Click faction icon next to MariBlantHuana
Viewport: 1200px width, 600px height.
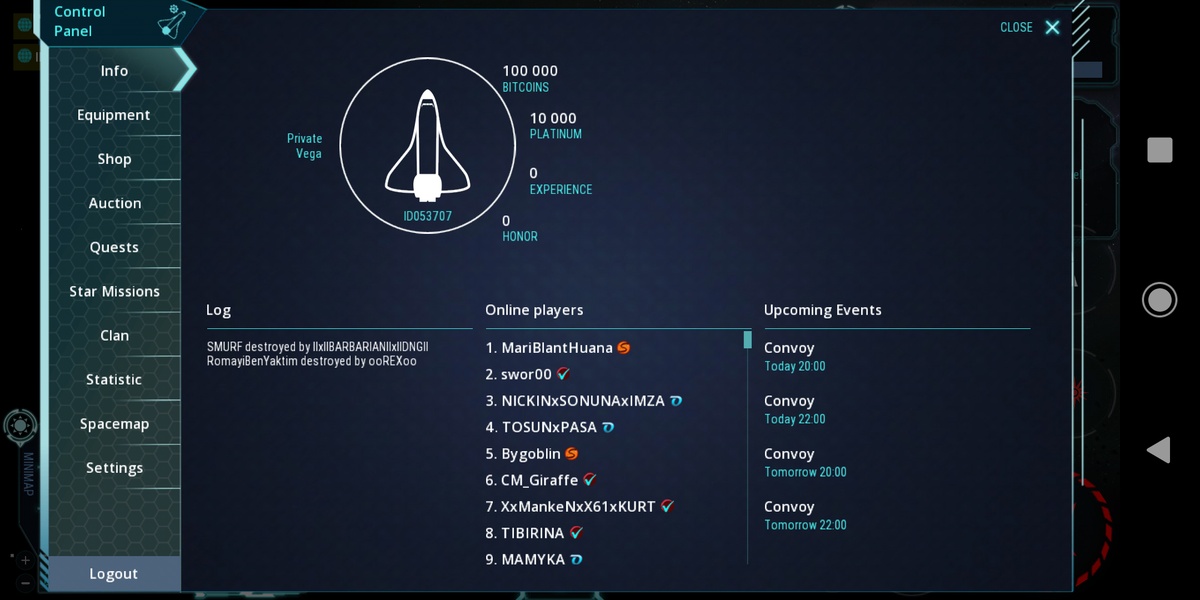click(624, 348)
